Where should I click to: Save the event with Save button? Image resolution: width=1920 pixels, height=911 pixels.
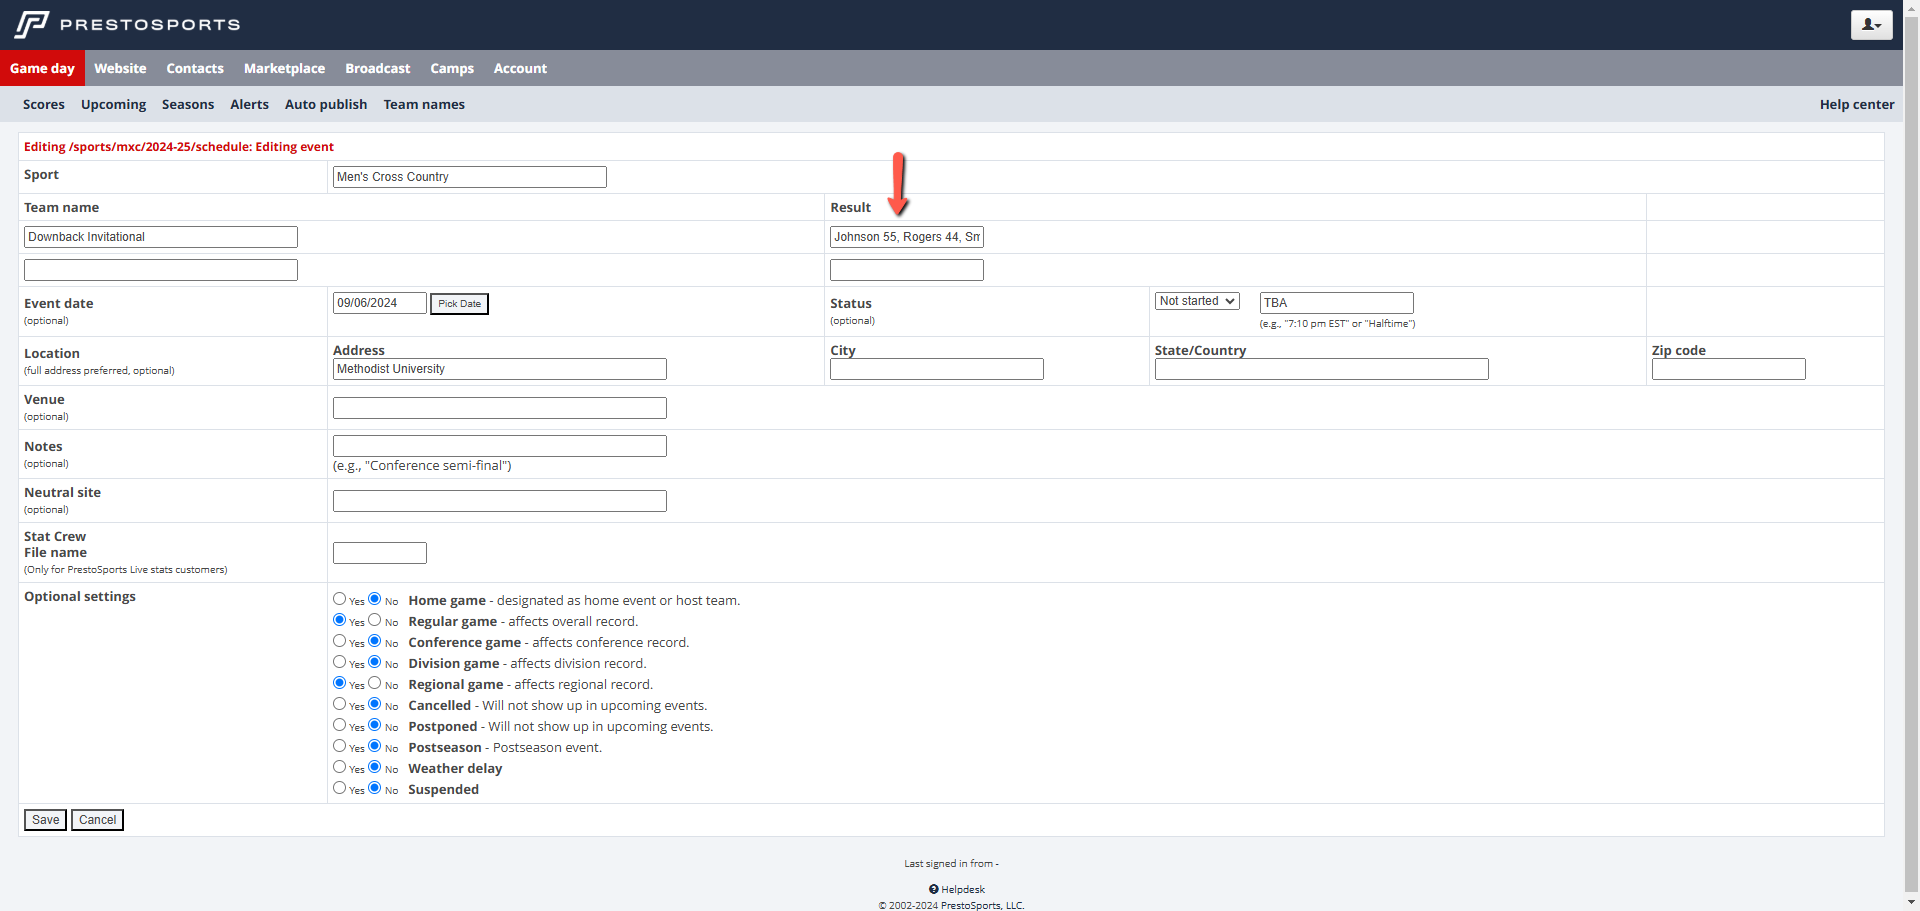(45, 820)
